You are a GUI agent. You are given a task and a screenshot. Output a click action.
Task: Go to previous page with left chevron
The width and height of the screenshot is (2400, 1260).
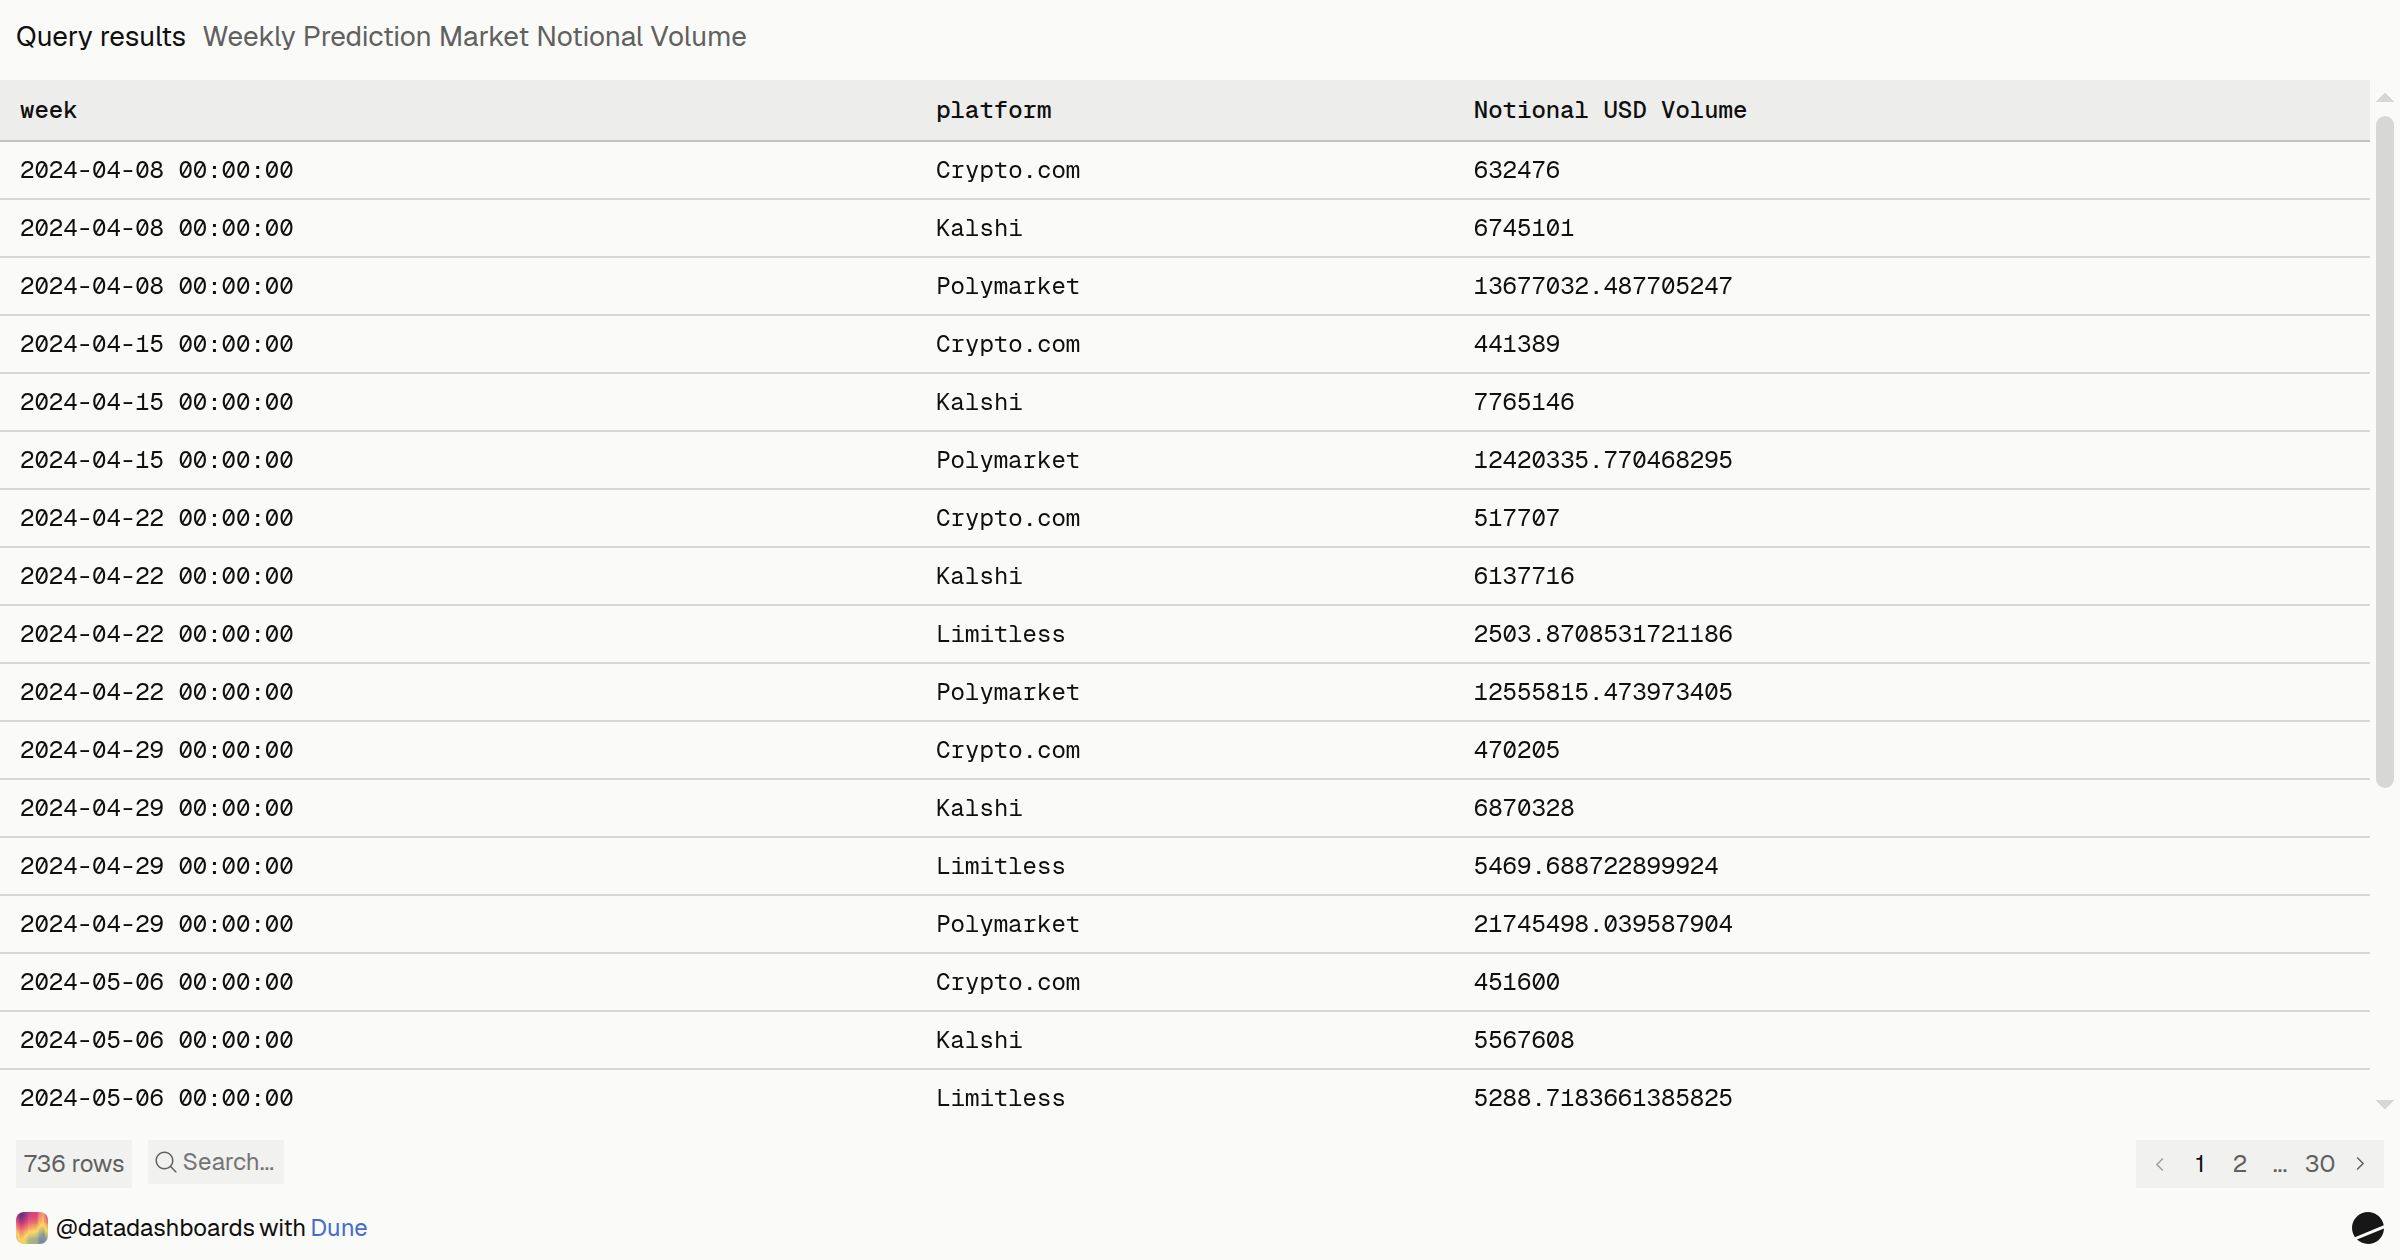pos(2160,1164)
